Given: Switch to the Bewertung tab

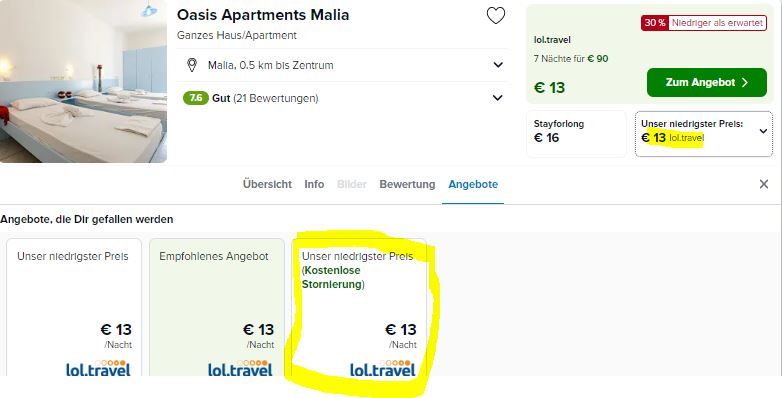Looking at the screenshot, I should [407, 184].
